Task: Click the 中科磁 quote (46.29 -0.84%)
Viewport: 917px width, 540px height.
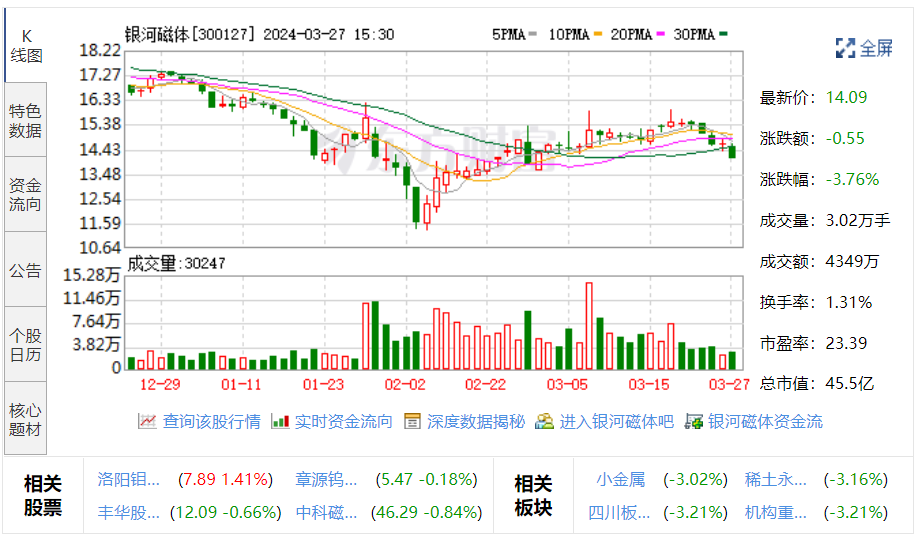Action: point(426,512)
